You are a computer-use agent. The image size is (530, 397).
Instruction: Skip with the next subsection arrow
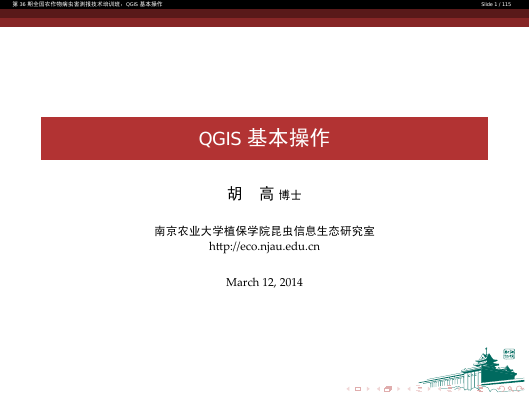click(x=429, y=389)
